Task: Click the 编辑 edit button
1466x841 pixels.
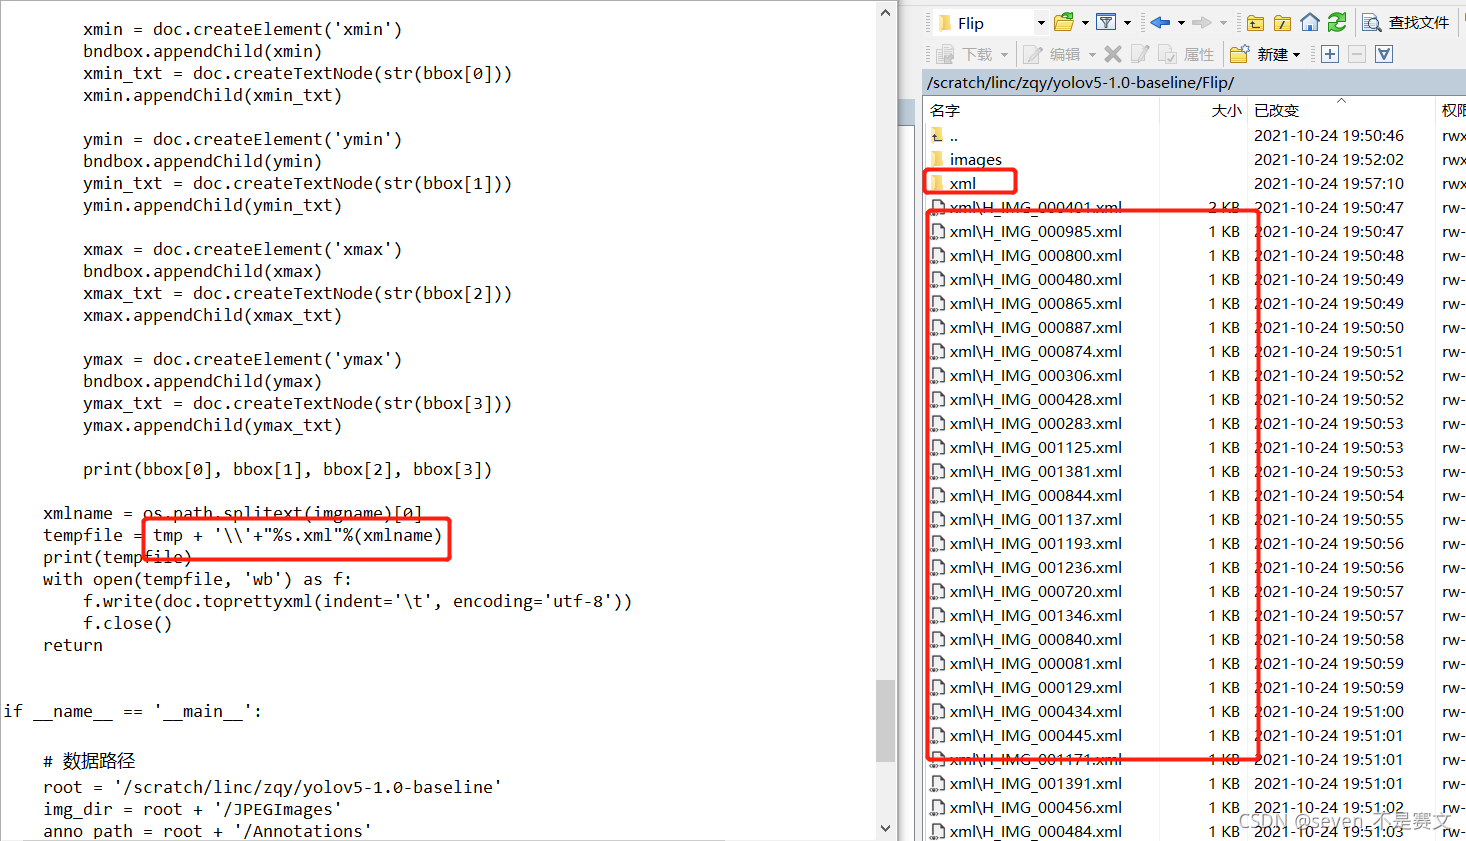Action: [x=1053, y=54]
